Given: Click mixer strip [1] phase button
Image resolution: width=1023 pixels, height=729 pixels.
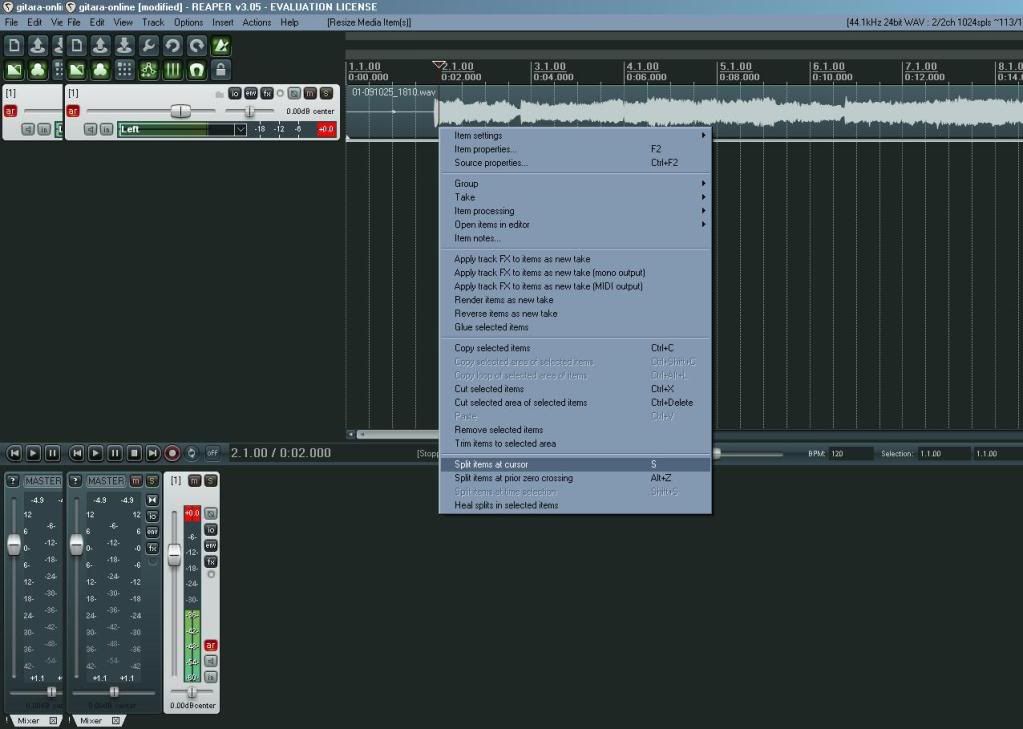Looking at the screenshot, I should tap(211, 514).
